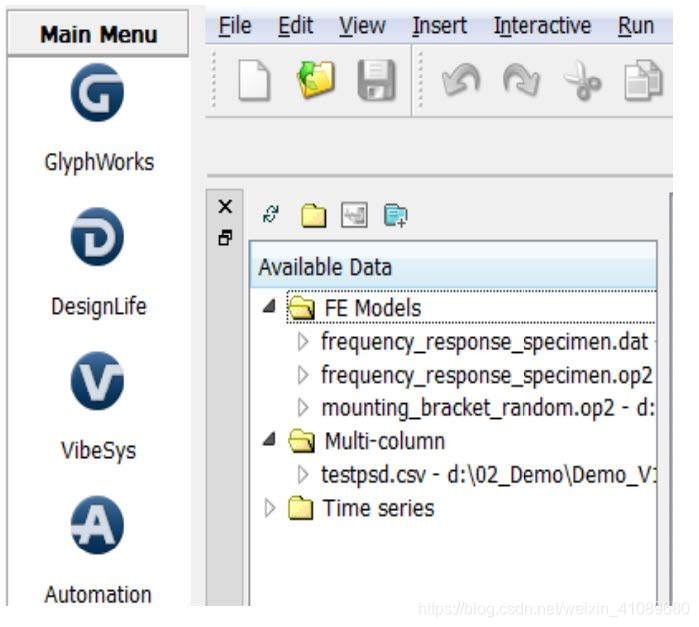Viewport: 699px width, 627px height.
Task: Create a new file with the blank page icon
Action: (x=254, y=81)
